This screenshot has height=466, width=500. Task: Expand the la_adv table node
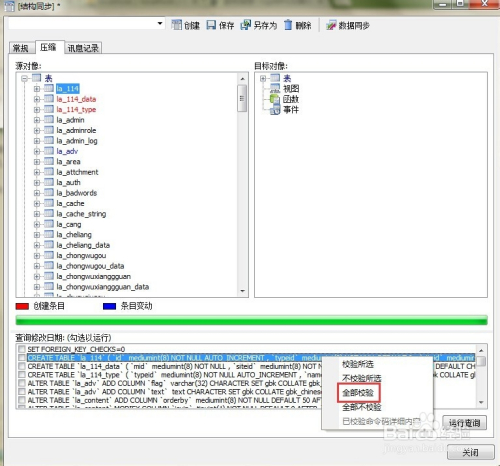coord(37,151)
